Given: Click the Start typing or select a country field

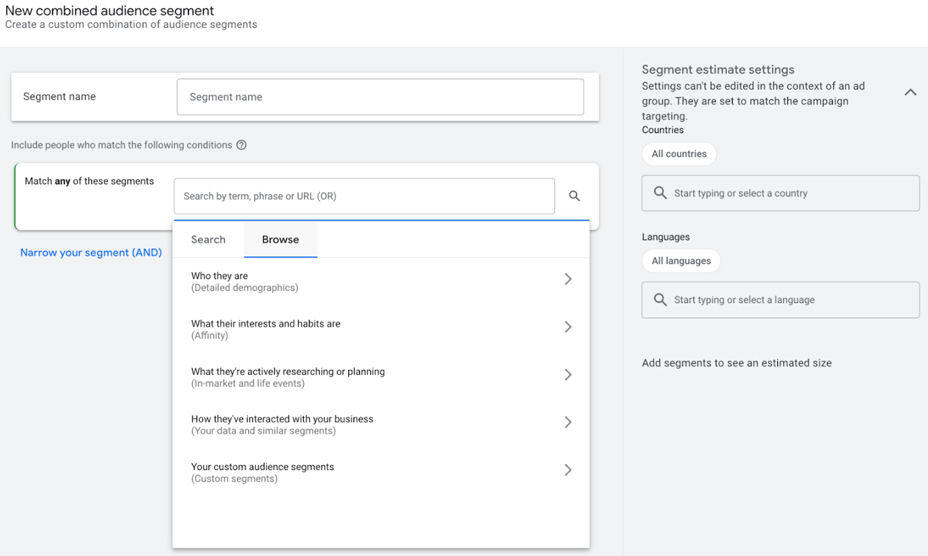Looking at the screenshot, I should [x=781, y=193].
